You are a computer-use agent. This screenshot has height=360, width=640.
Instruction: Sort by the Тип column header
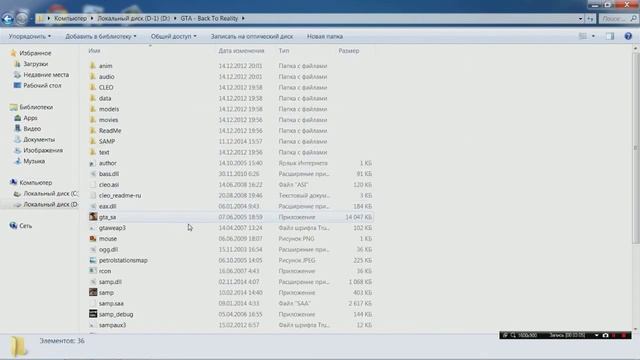click(284, 51)
